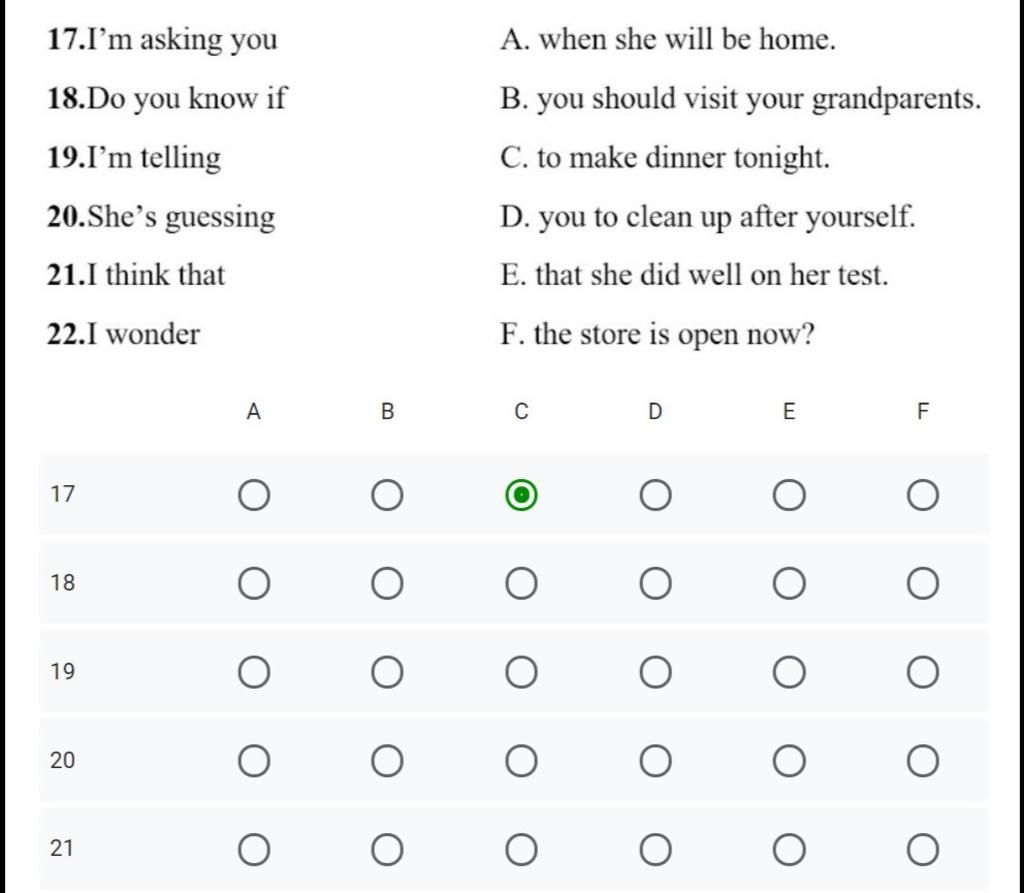Screen dimensions: 1024x893
Task: Choose option A for question 18
Action: click(x=254, y=584)
